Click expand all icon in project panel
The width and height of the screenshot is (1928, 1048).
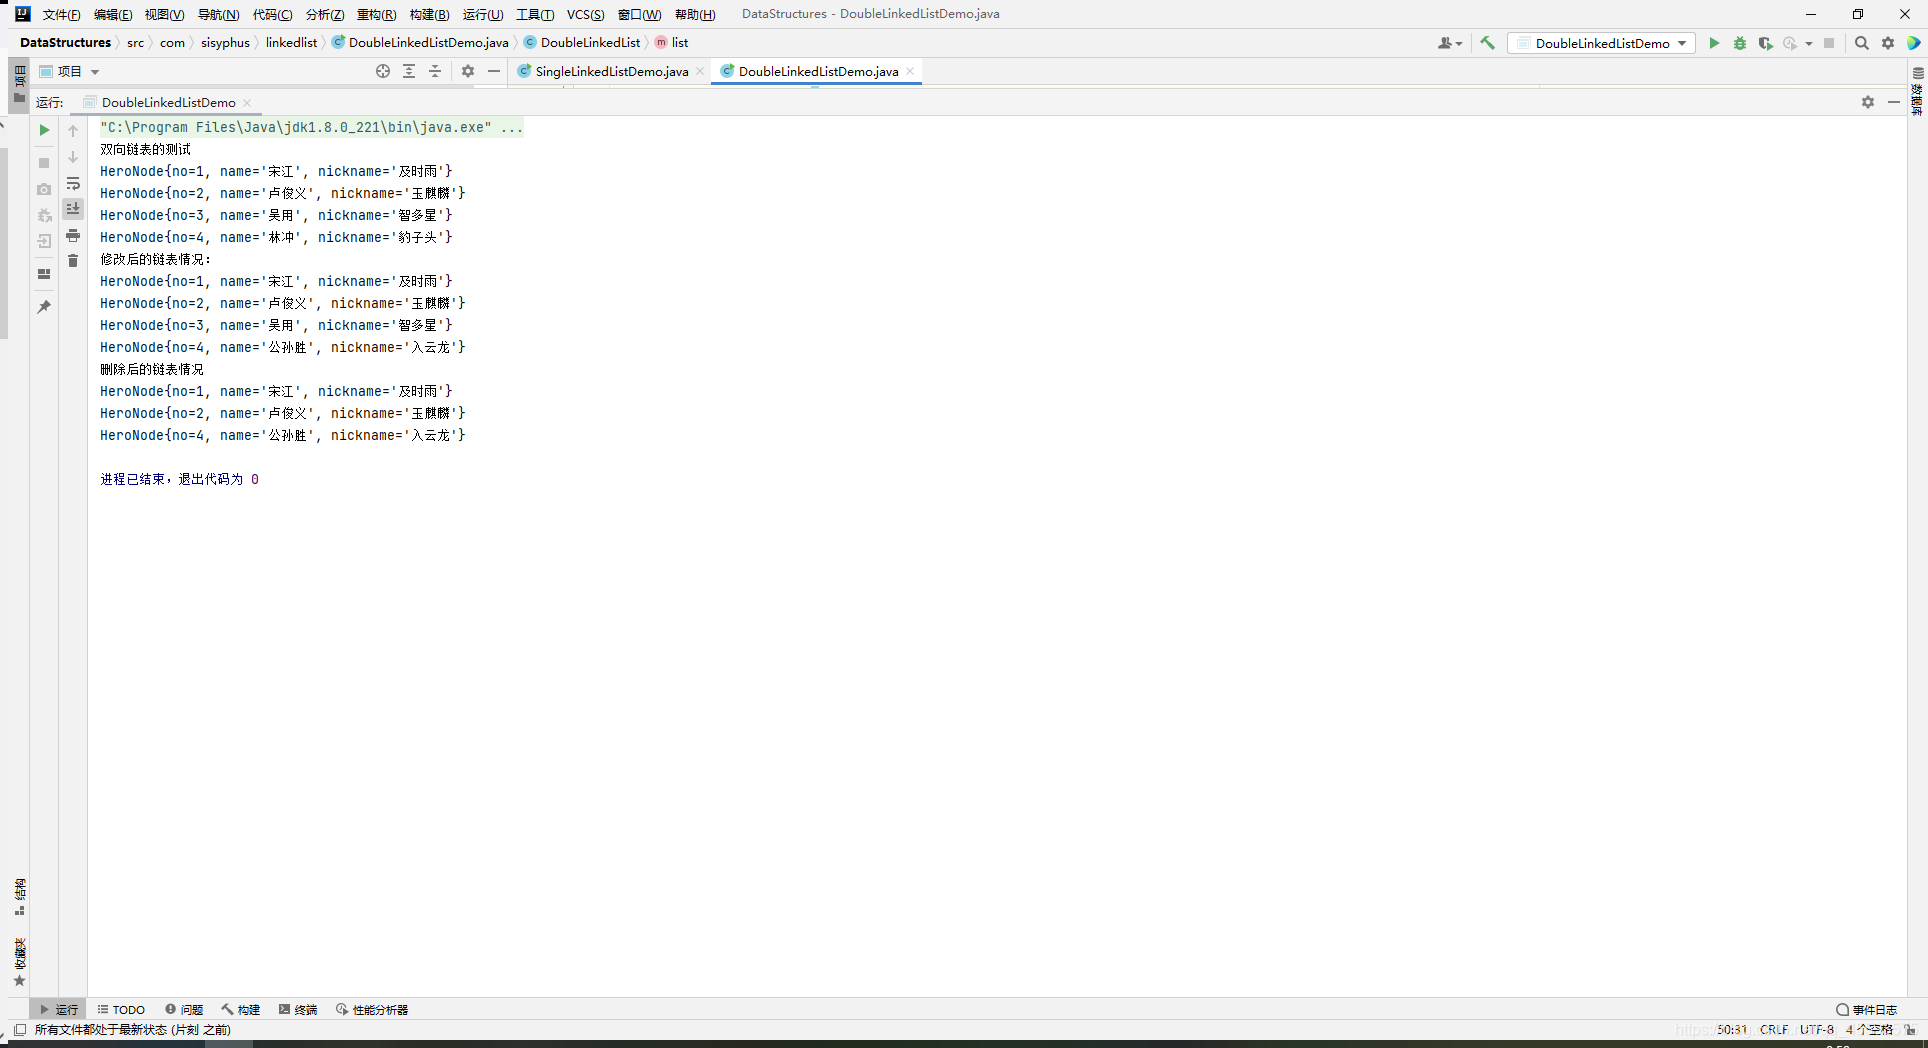click(409, 71)
